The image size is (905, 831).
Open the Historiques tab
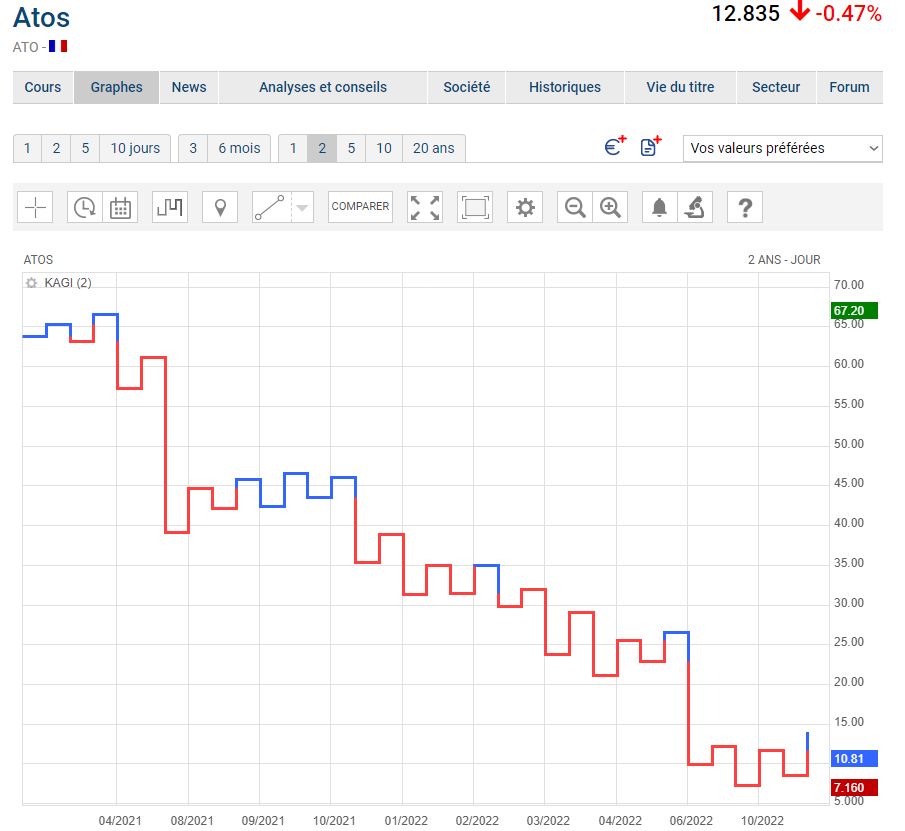564,87
